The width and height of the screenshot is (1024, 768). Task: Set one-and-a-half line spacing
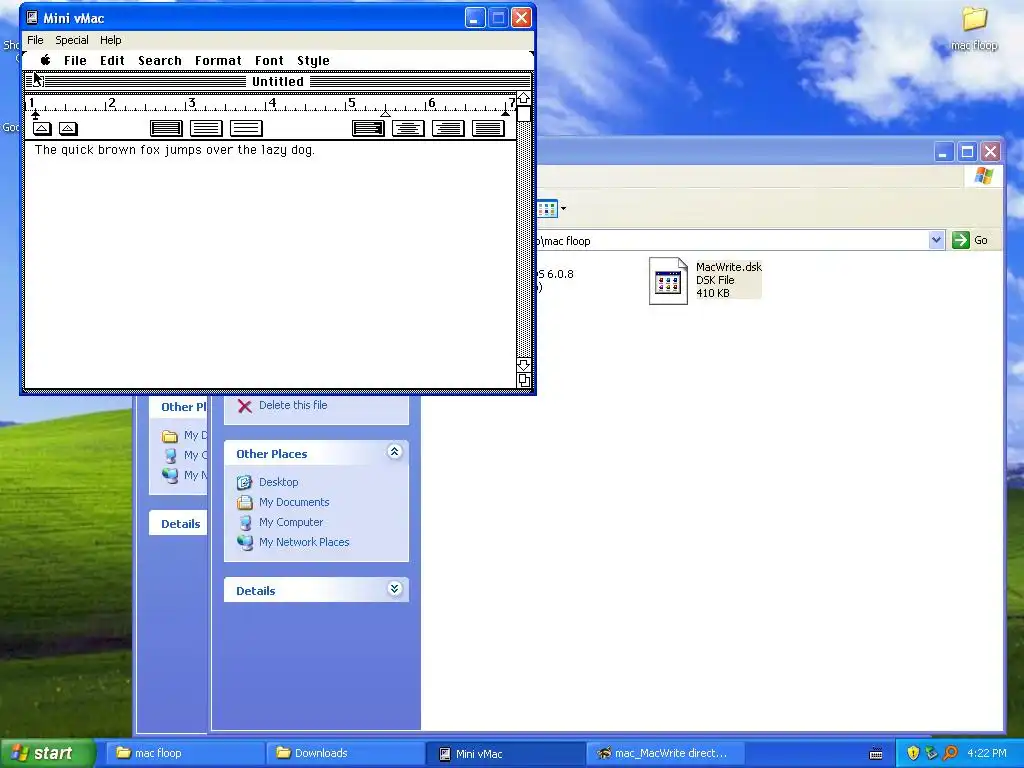coord(206,128)
